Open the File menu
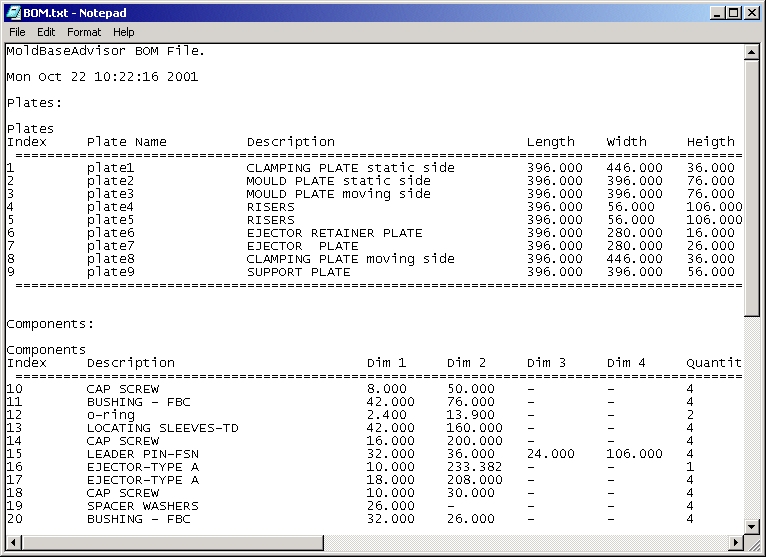 (x=17, y=32)
